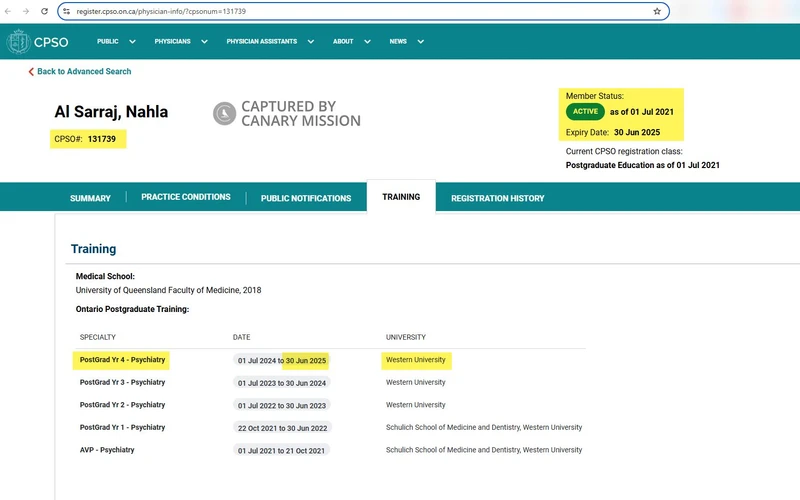Click date 01 Jul 2022 to 30 Jun 2023

tap(282, 406)
